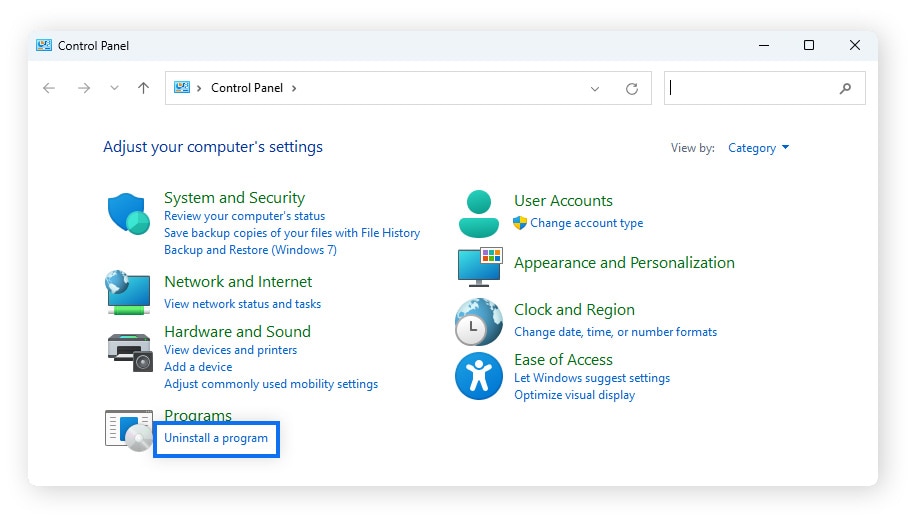Open System and Security
This screenshot has width=910, height=515.
pos(234,197)
